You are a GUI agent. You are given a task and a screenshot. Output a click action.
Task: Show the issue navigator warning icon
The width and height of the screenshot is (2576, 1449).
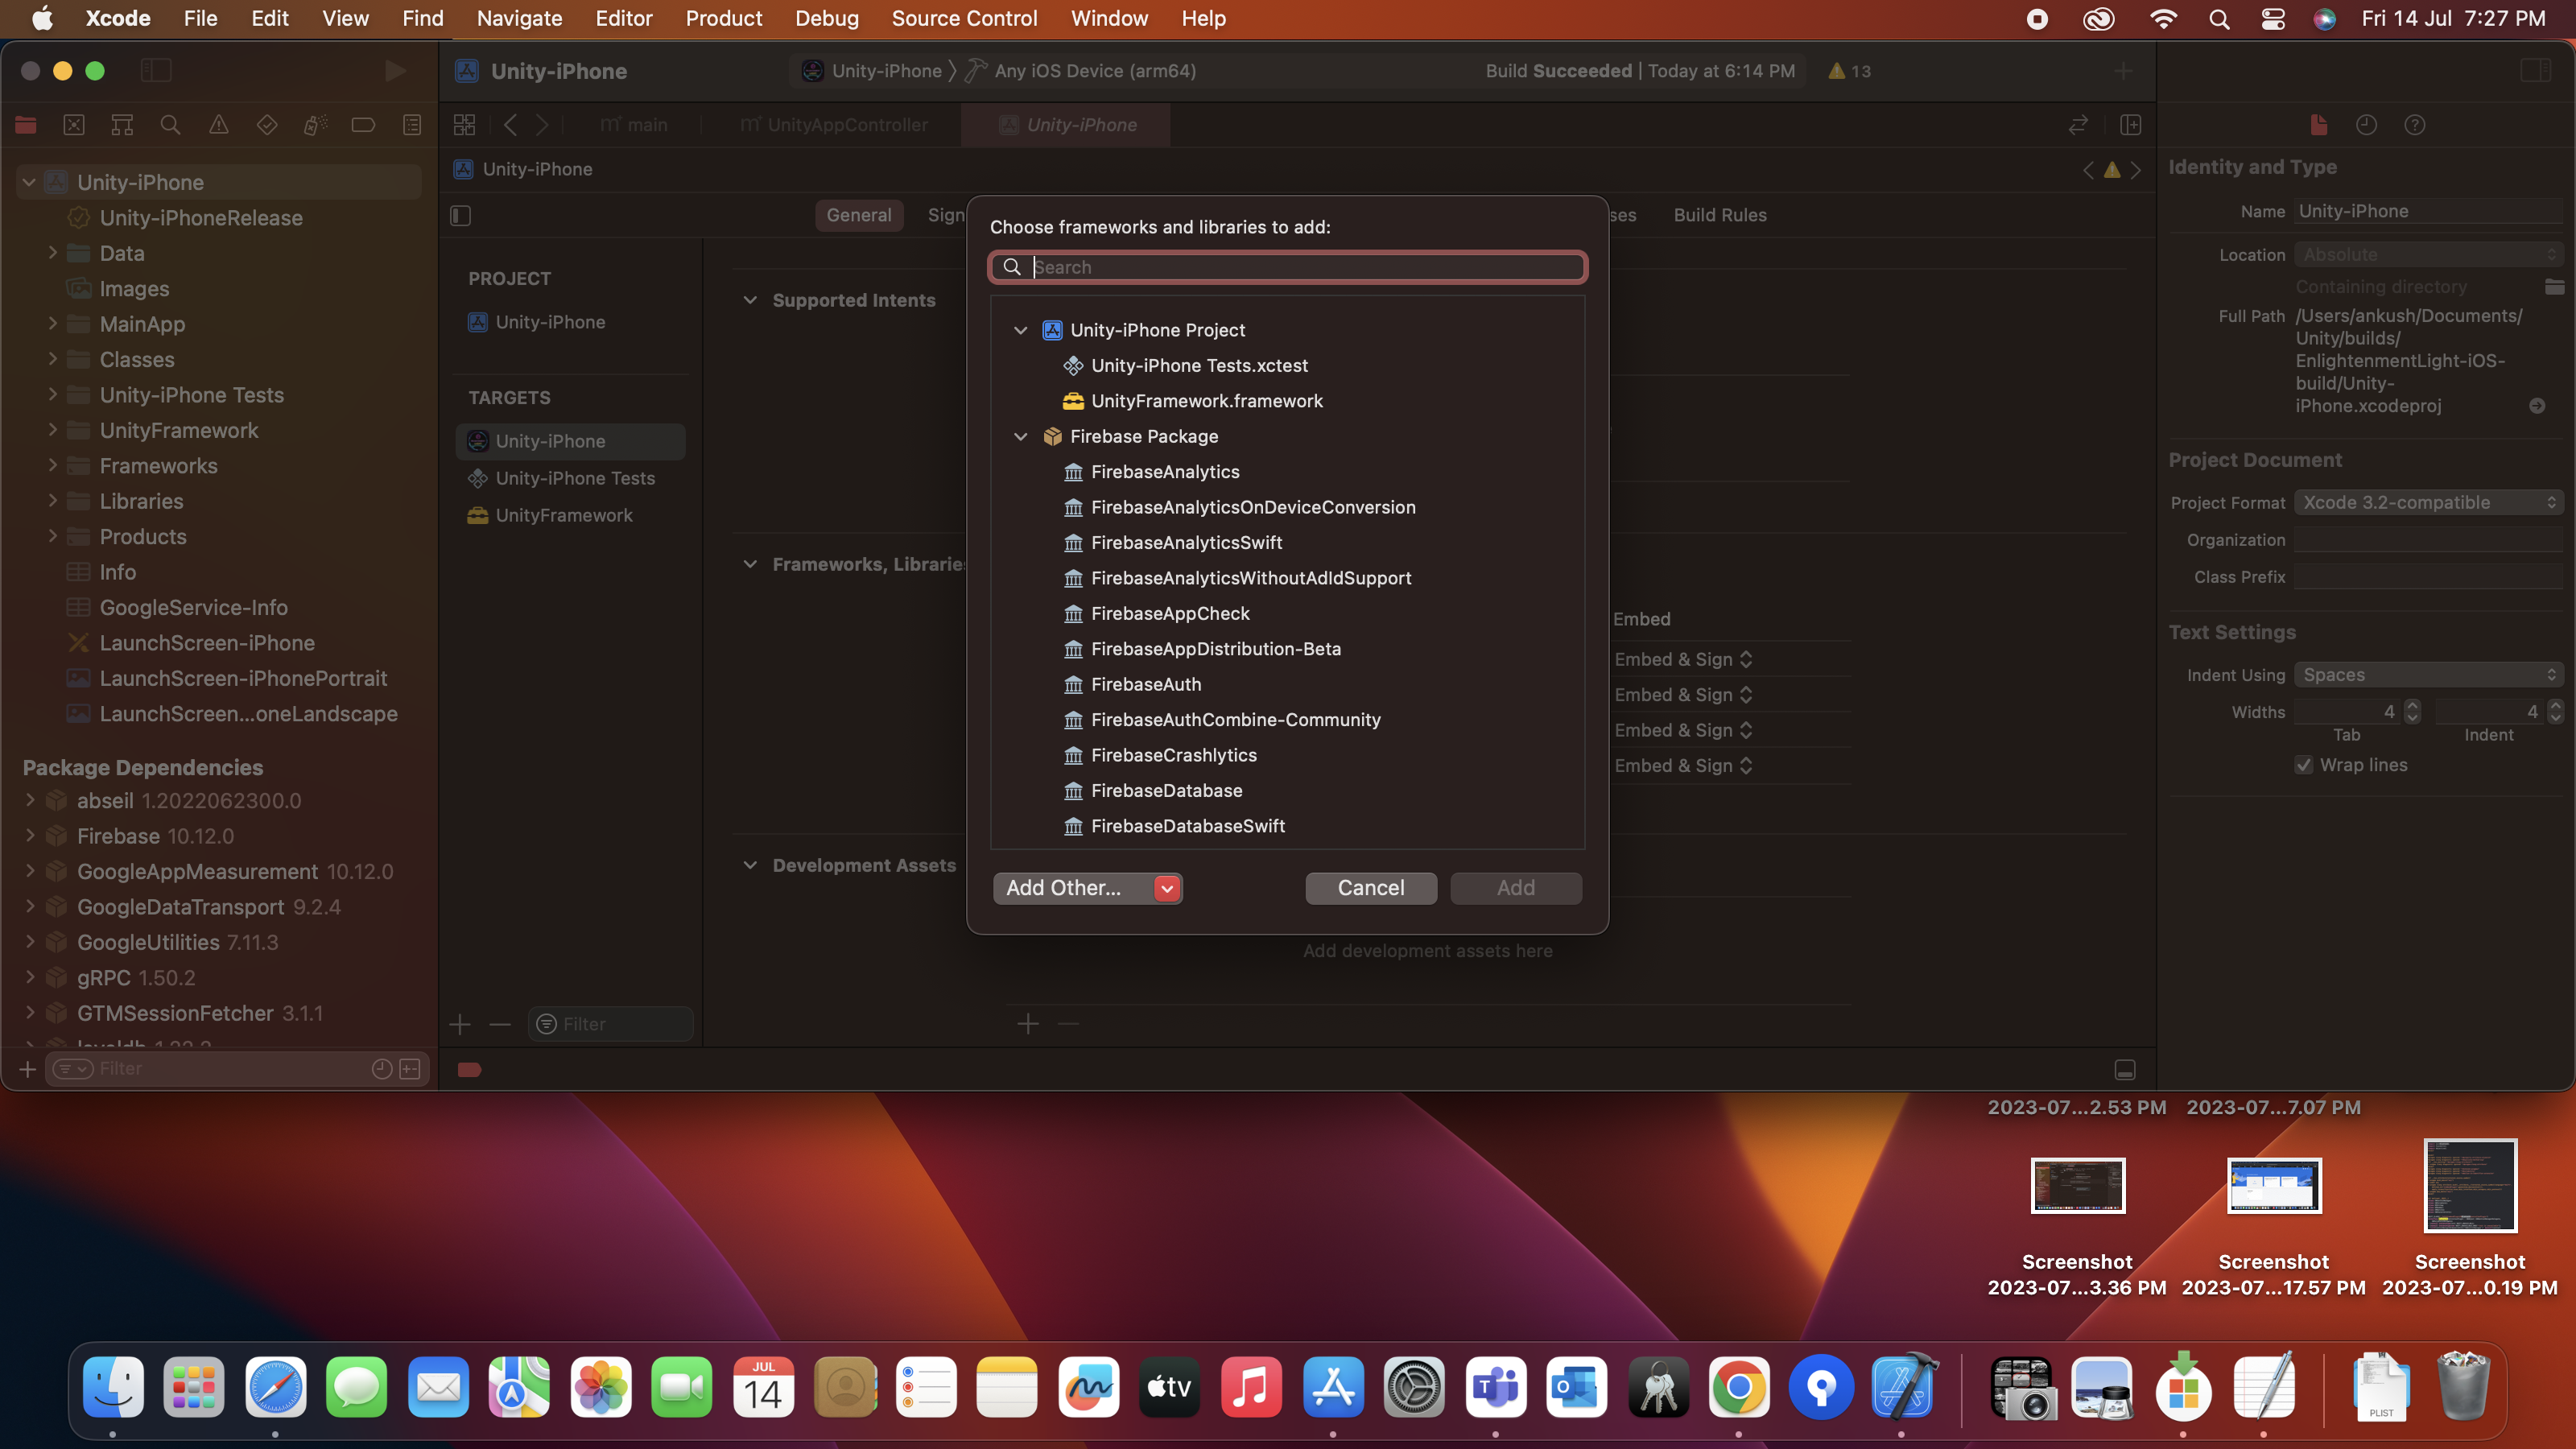coord(218,125)
